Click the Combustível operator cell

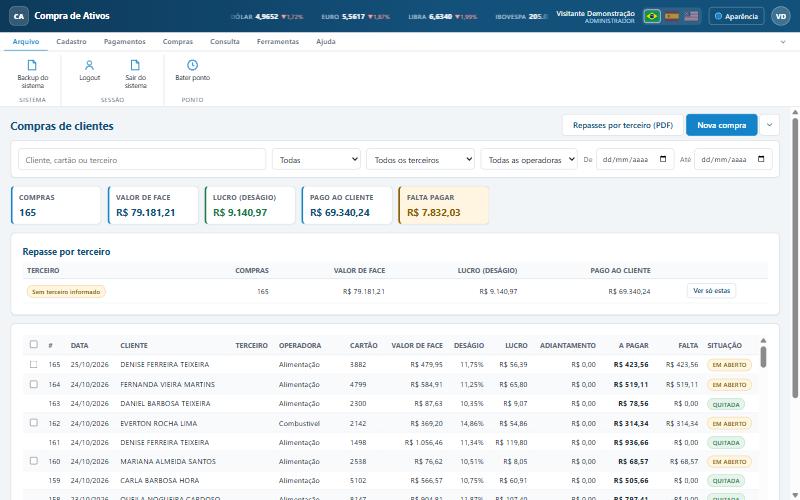coord(299,423)
